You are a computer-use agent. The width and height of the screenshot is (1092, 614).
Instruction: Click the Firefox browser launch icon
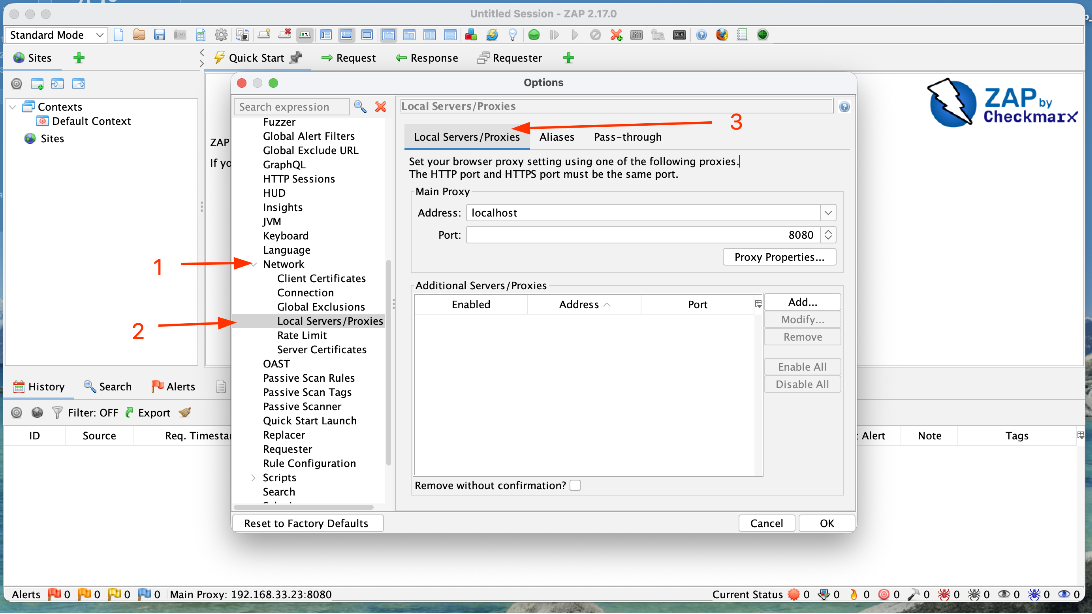coord(722,35)
